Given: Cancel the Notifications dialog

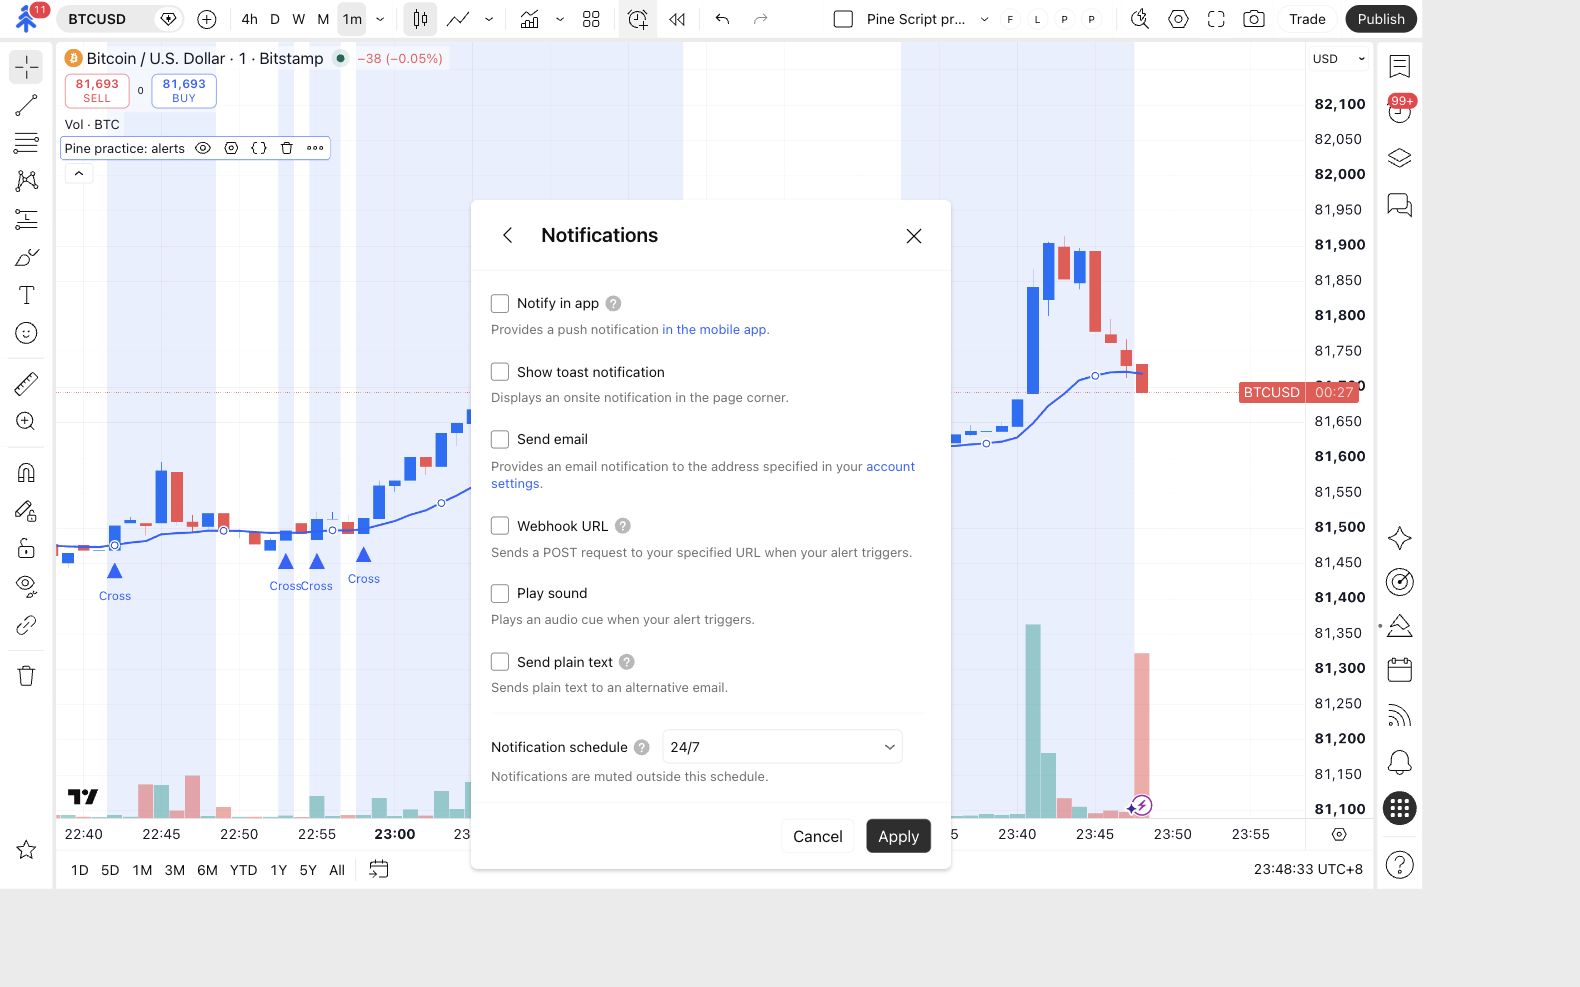Looking at the screenshot, I should coord(817,836).
